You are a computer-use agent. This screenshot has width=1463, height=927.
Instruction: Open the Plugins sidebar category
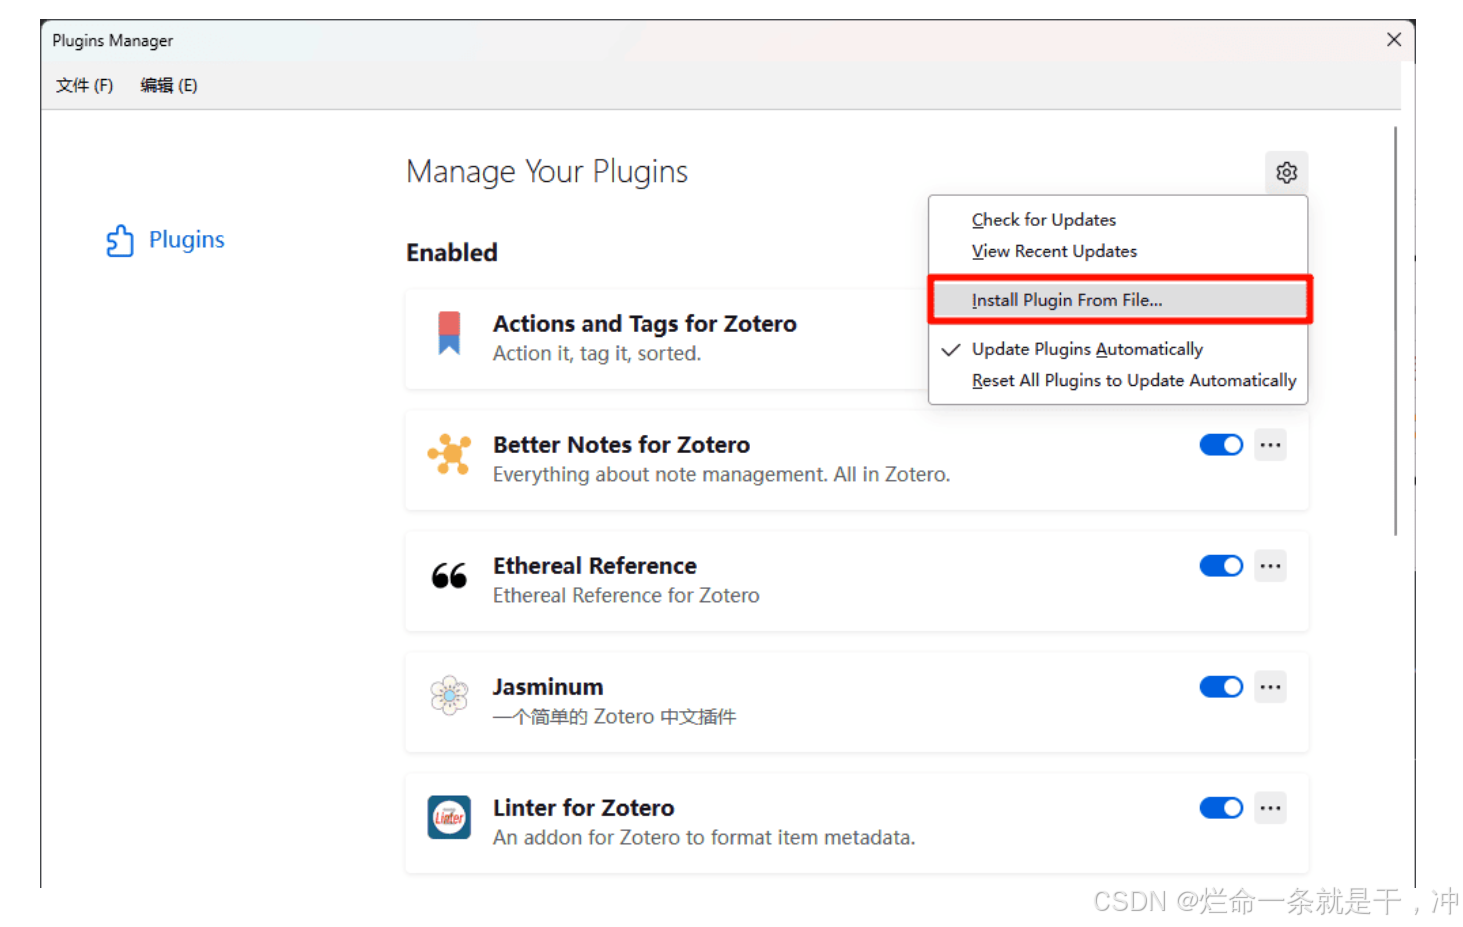click(x=165, y=240)
